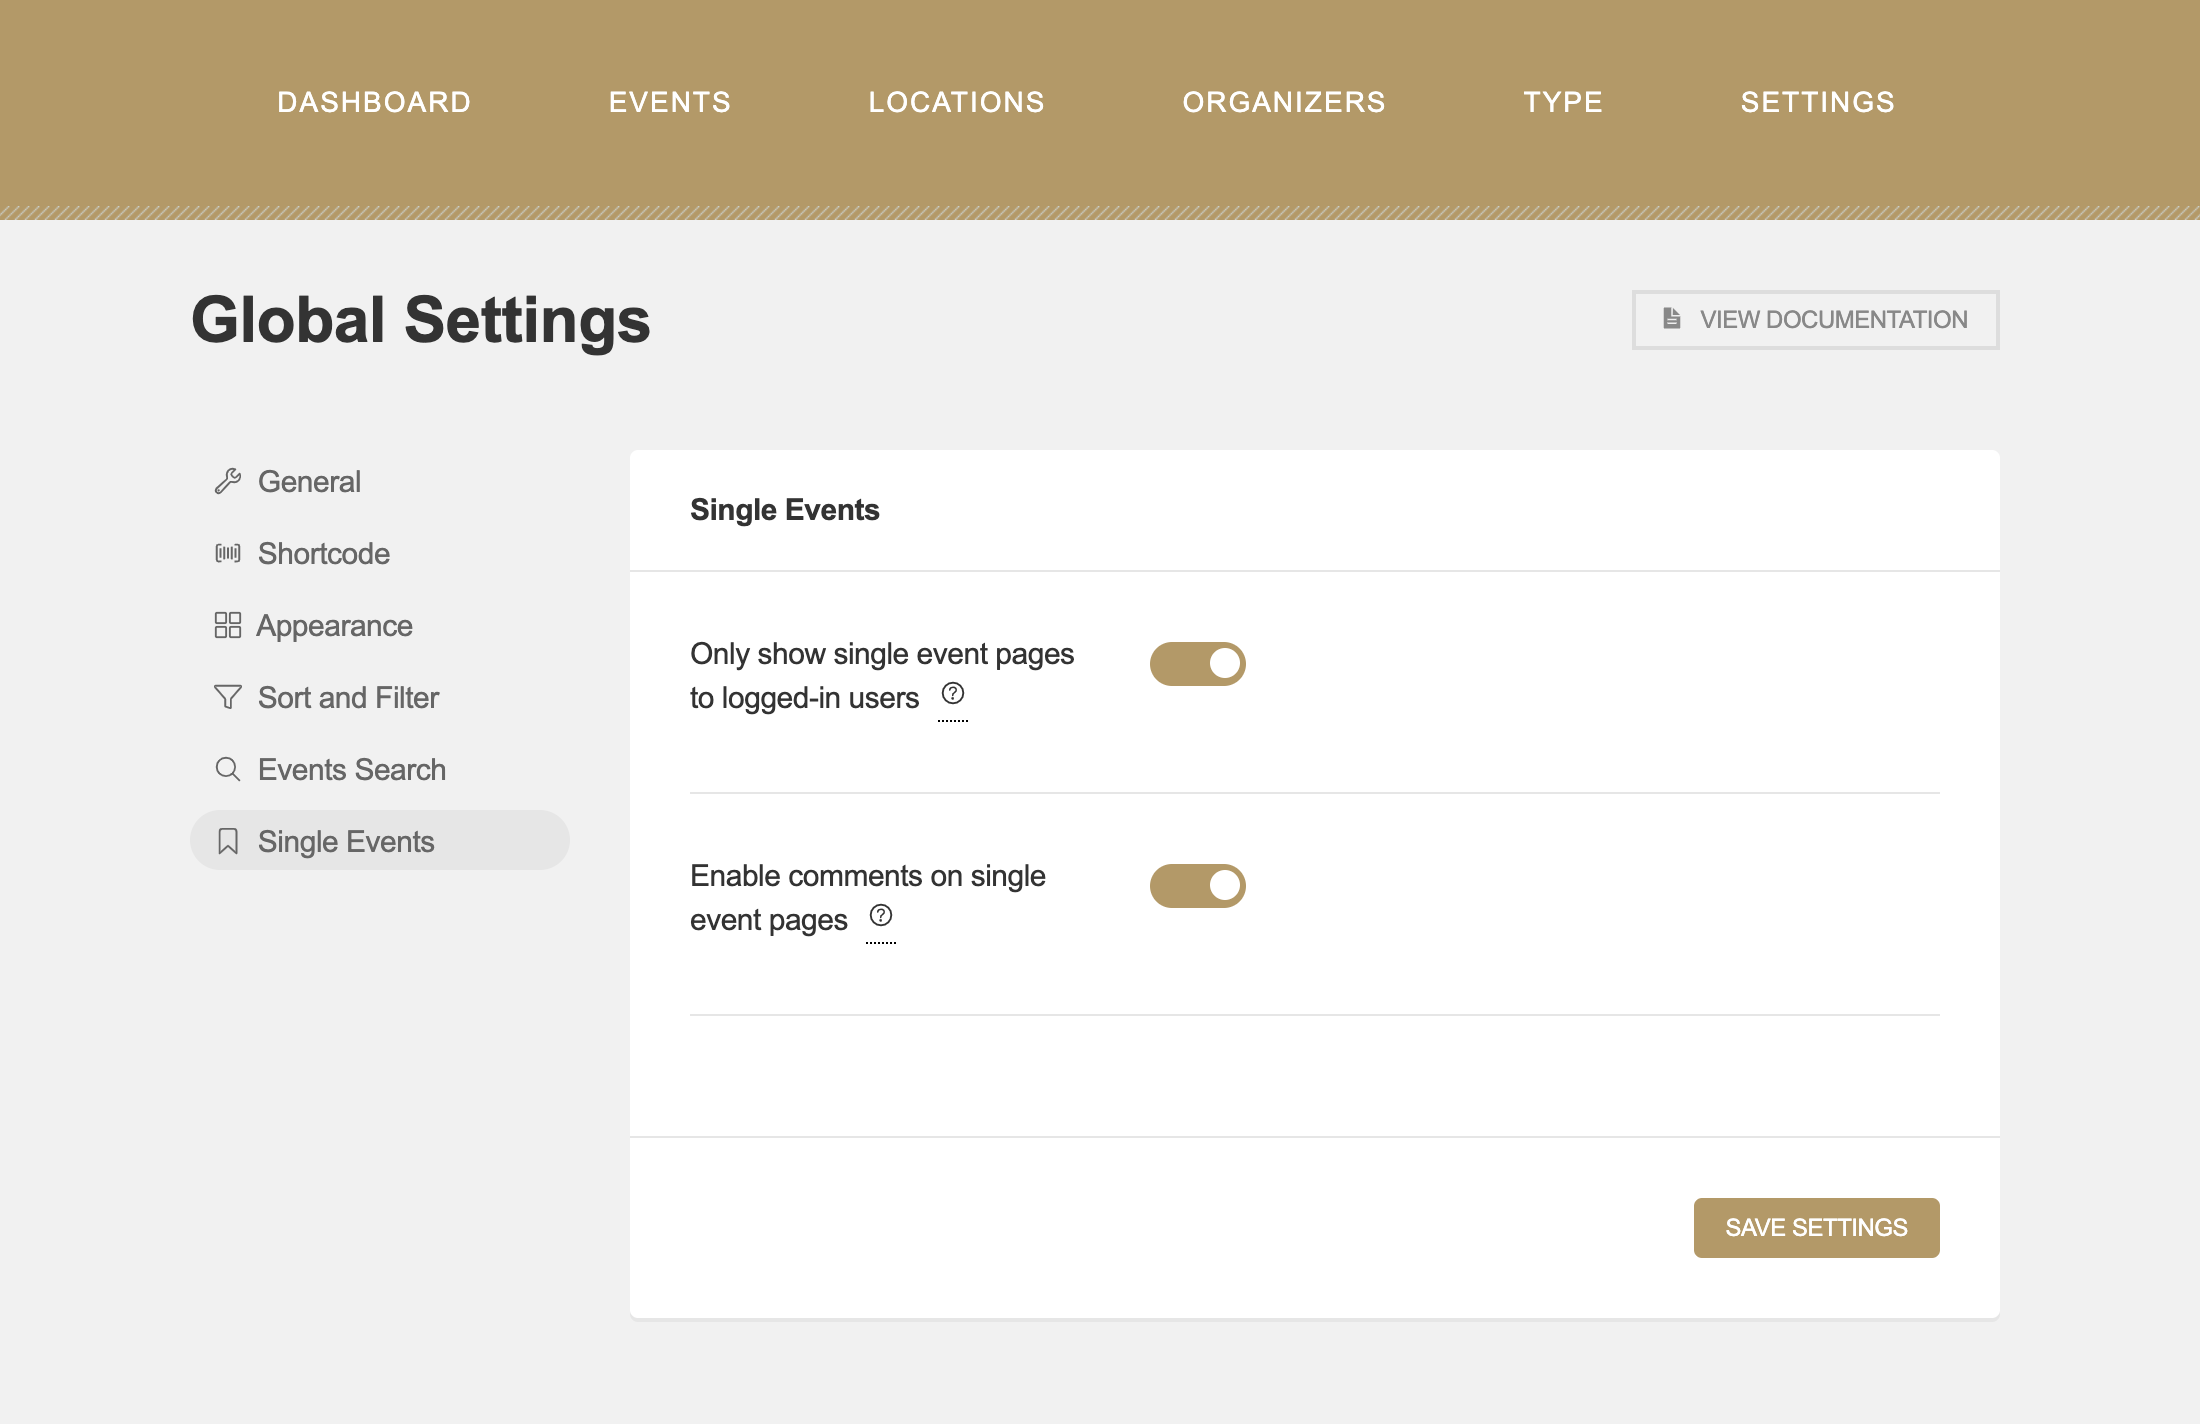
Task: Click the magnifier icon for Events Search
Action: (228, 770)
